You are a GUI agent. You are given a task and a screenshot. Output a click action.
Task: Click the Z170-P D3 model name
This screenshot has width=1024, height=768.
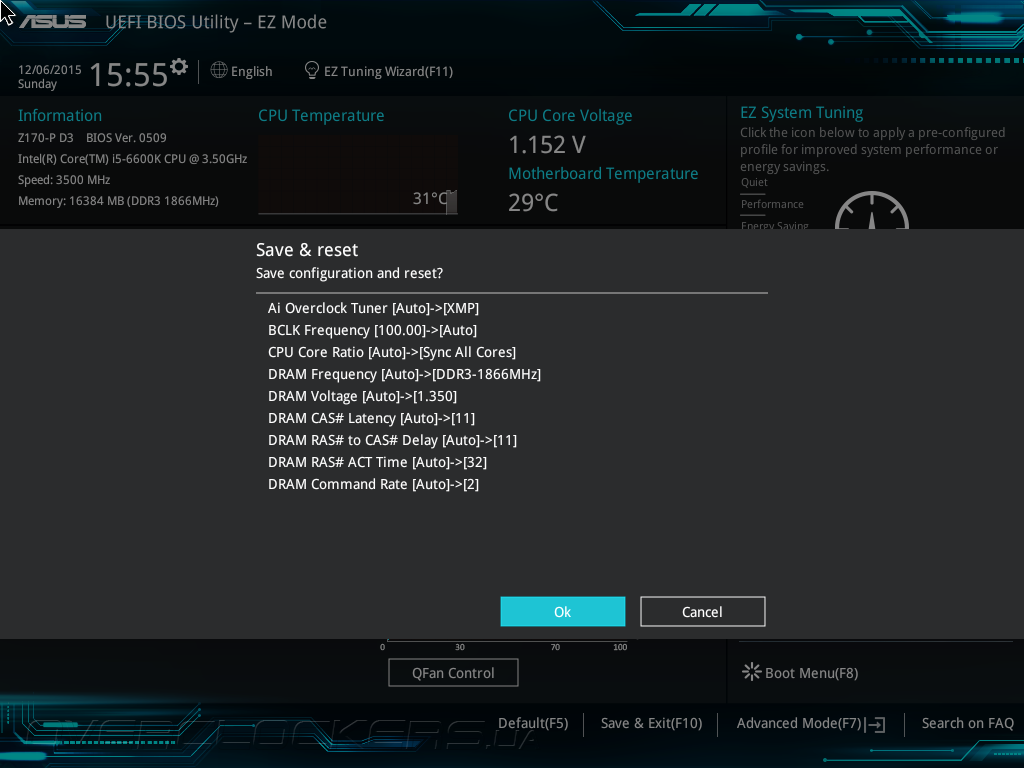[46, 138]
